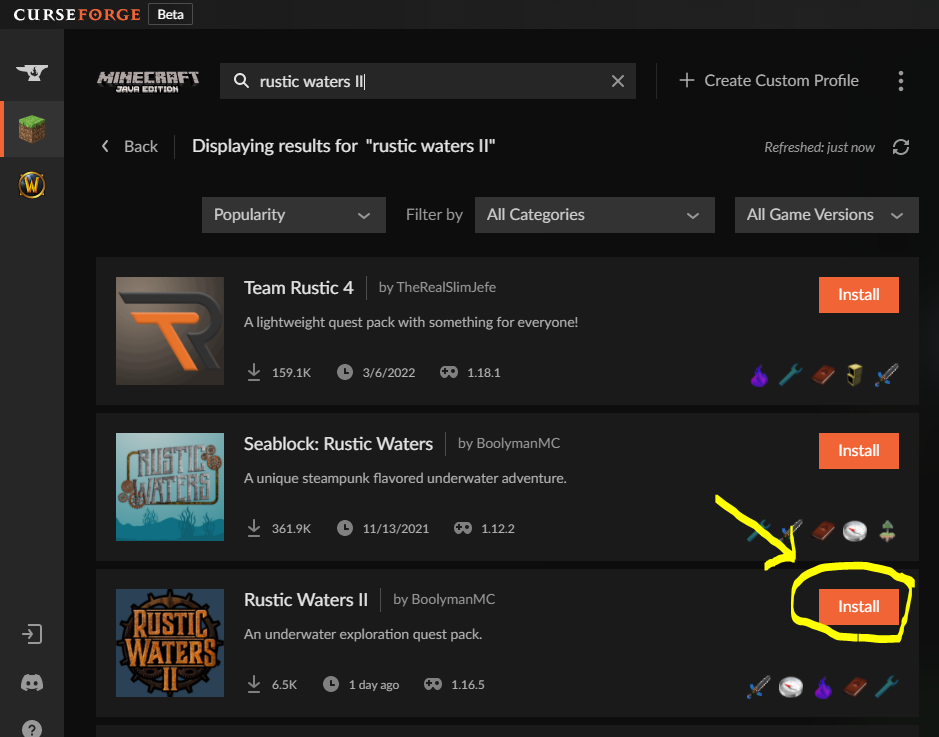This screenshot has height=737, width=939.
Task: Click the 1 day ago update time
Action: pyautogui.click(x=374, y=685)
